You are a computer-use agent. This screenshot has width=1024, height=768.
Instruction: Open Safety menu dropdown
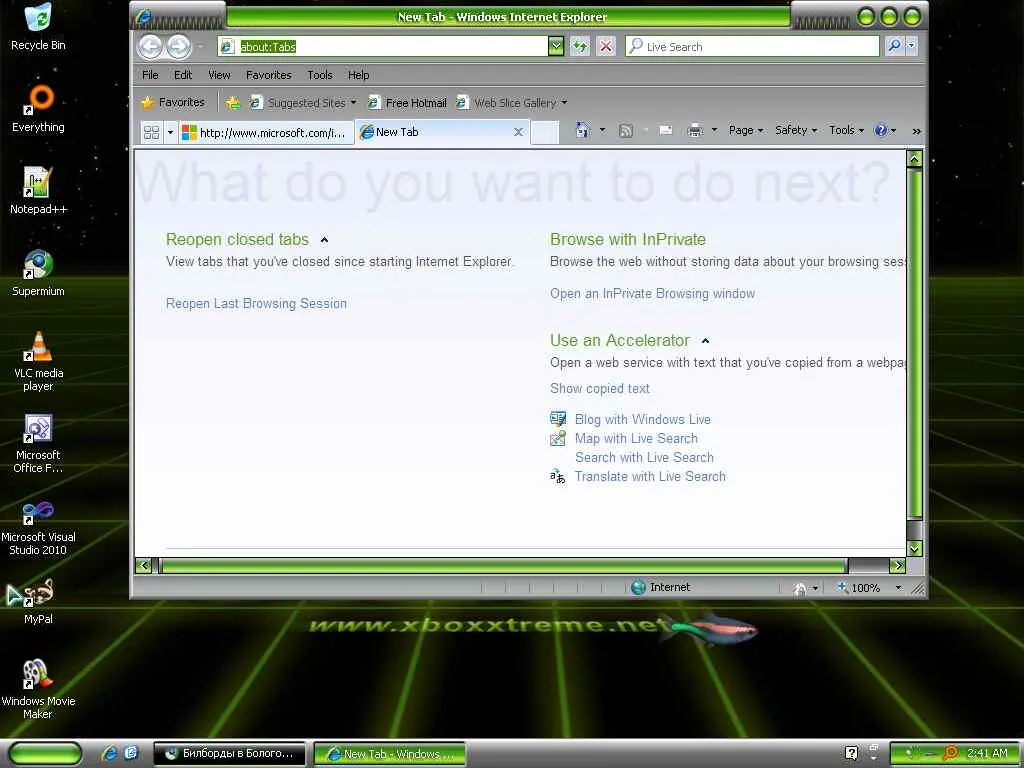[796, 130]
